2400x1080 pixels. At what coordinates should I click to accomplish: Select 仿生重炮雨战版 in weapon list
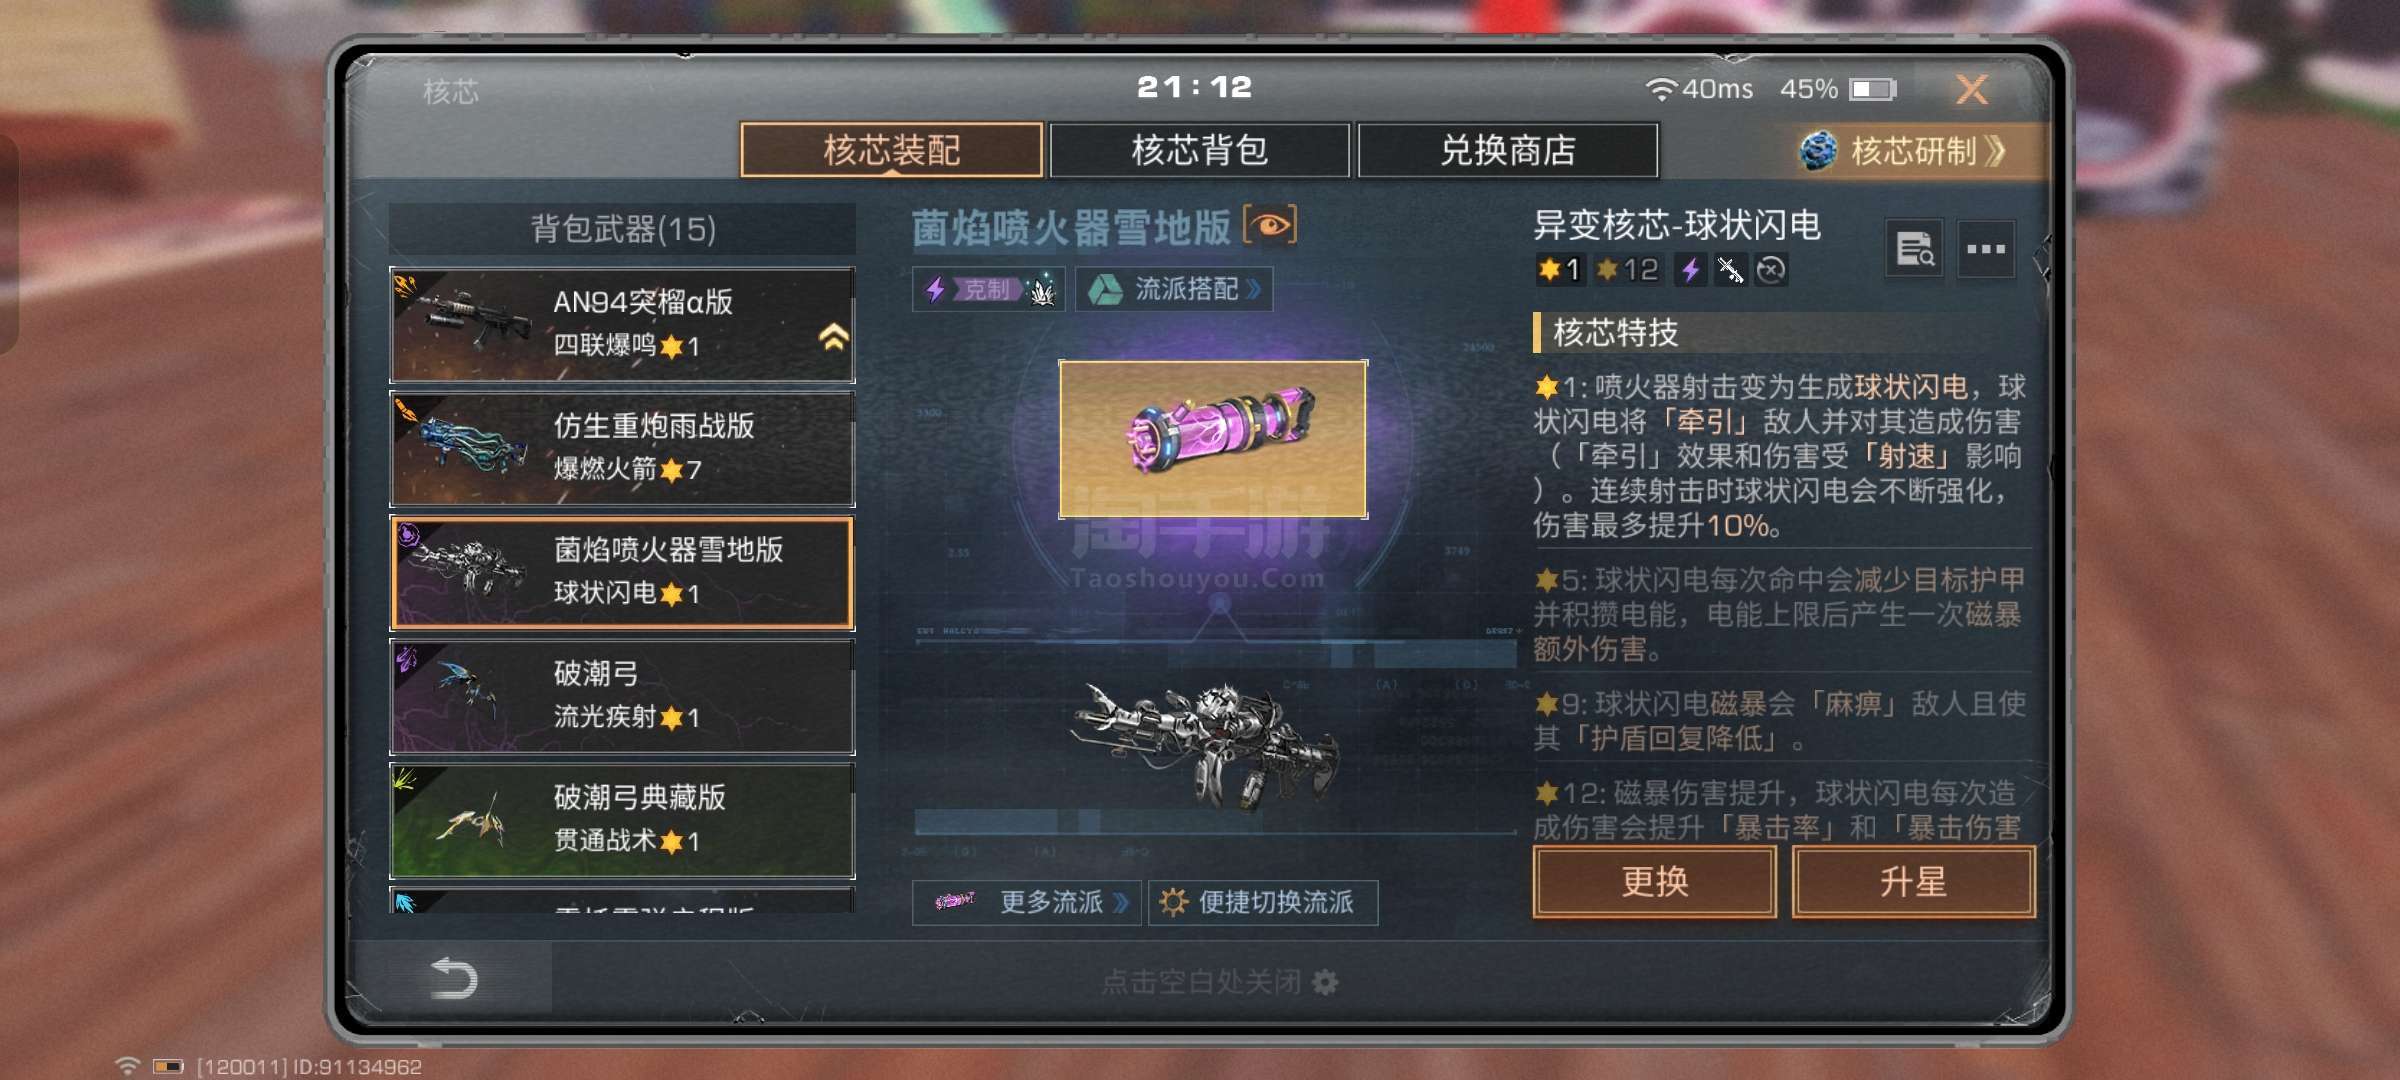coord(622,449)
